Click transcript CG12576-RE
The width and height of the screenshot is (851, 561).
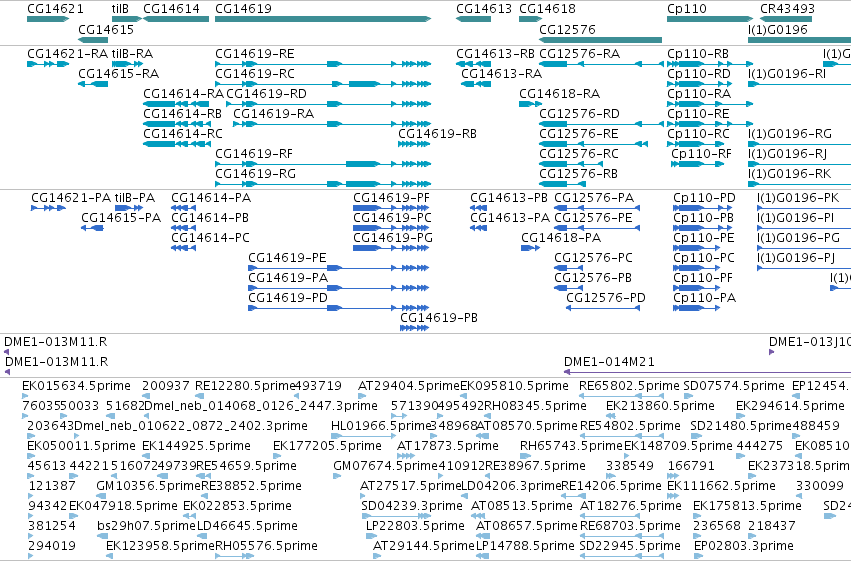(x=579, y=134)
